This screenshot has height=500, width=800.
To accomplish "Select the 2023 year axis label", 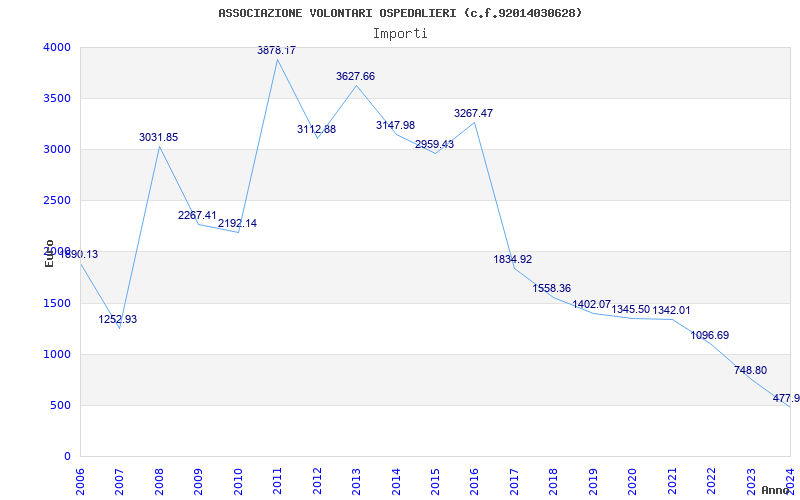I will (751, 480).
